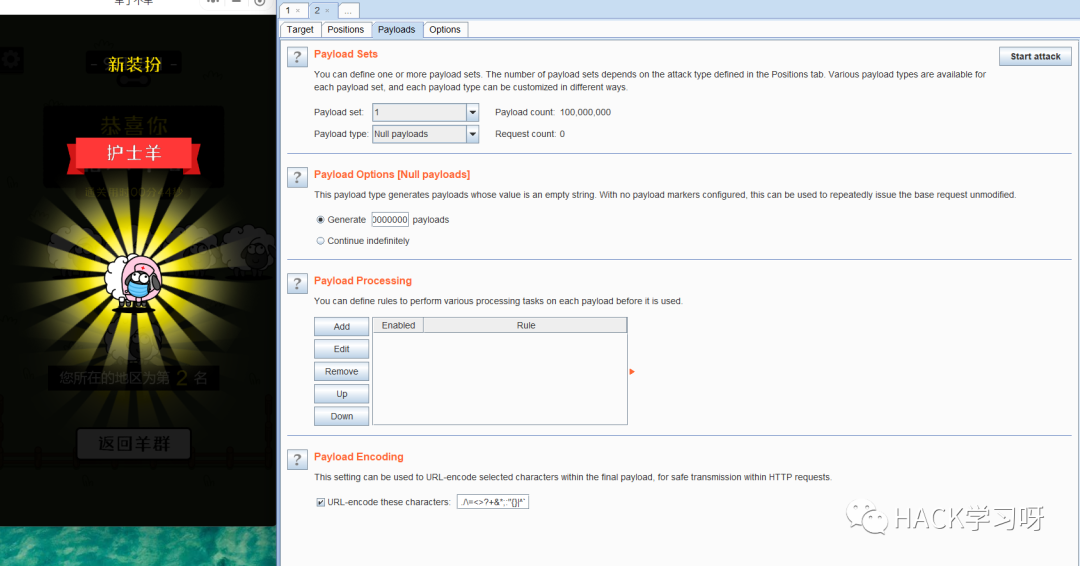Click Edit in Payload Processing

click(342, 349)
